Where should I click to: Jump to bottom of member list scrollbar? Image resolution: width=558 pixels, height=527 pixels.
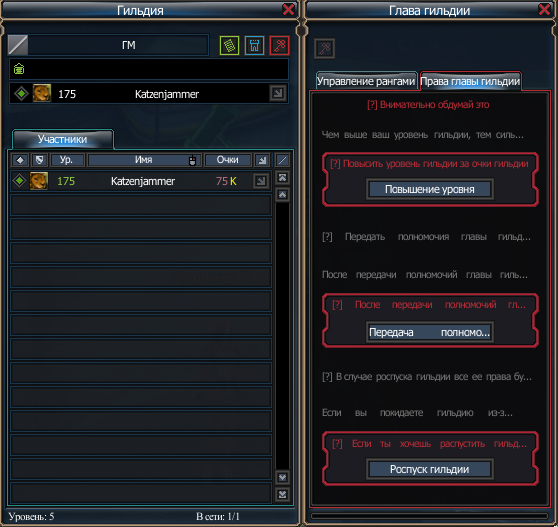(283, 494)
